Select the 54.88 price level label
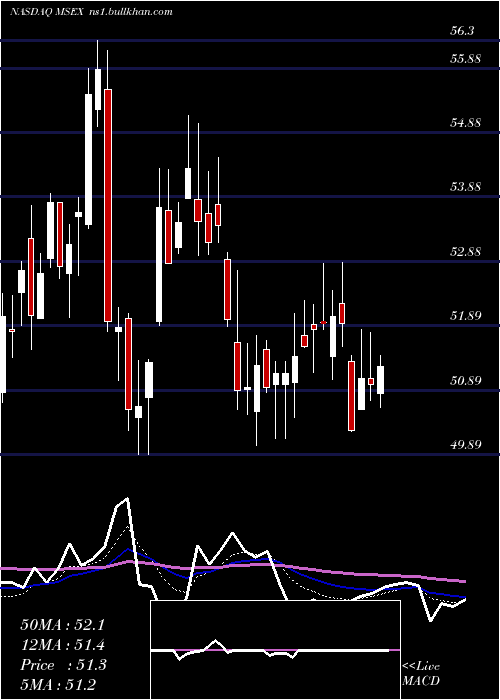This screenshot has width=500, height=700. pos(466,122)
